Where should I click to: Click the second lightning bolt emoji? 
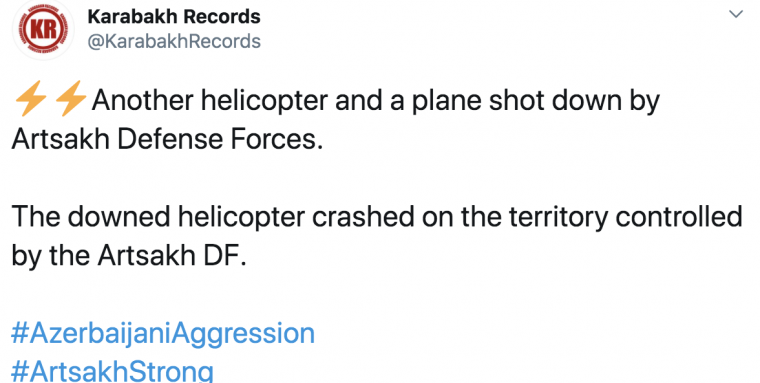click(71, 99)
